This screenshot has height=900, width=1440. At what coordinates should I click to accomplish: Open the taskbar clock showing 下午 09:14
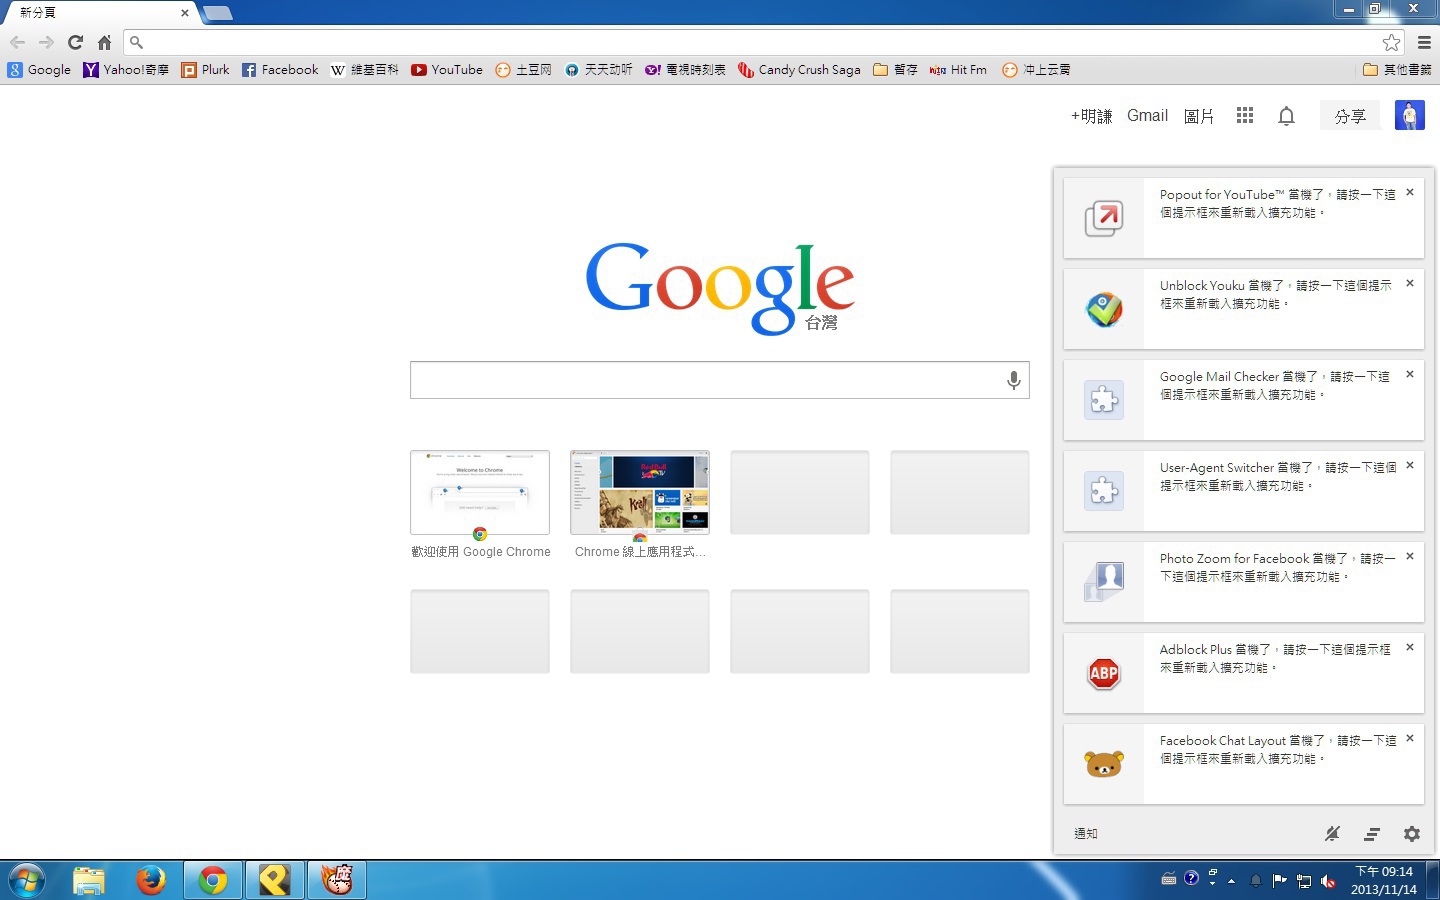[1384, 880]
